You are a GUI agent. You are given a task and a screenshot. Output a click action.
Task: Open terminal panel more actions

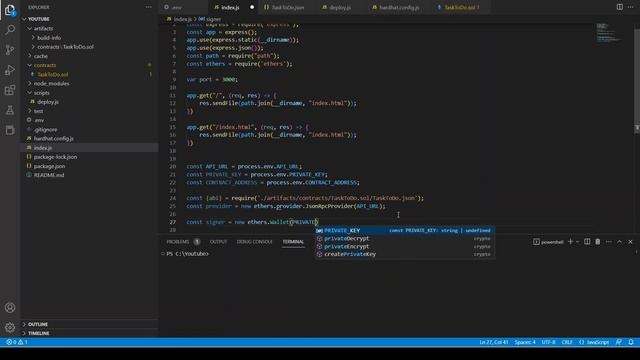(609, 242)
